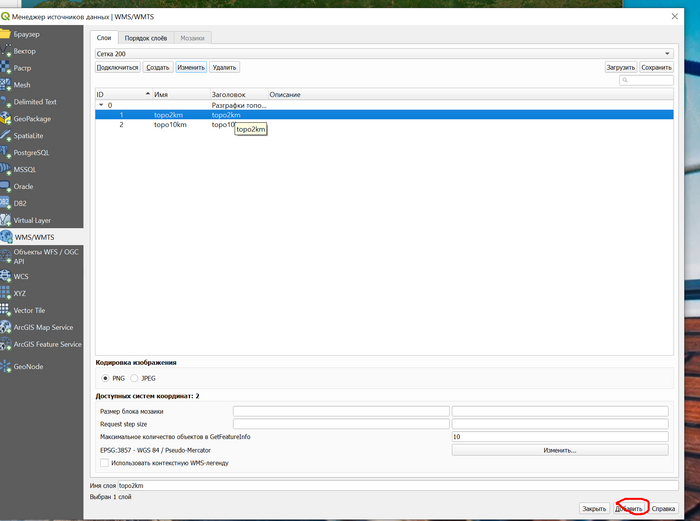This screenshot has width=700, height=521.
Task: Click the Загрузить button
Action: [x=621, y=67]
